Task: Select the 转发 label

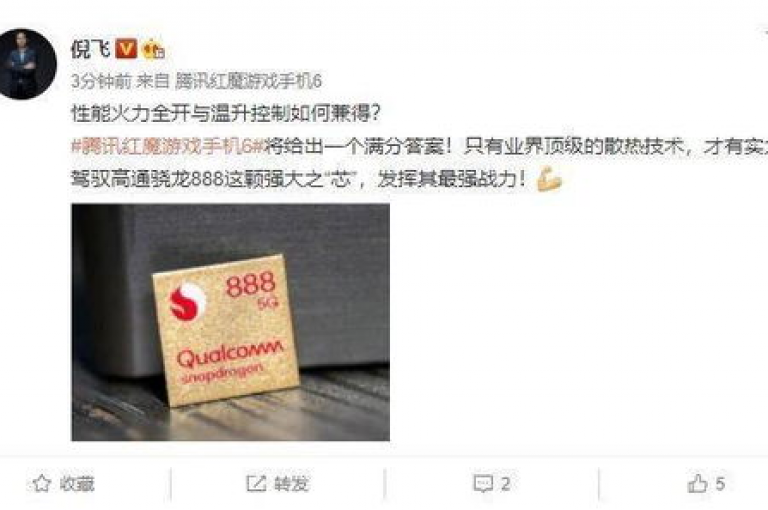Action: [x=291, y=484]
